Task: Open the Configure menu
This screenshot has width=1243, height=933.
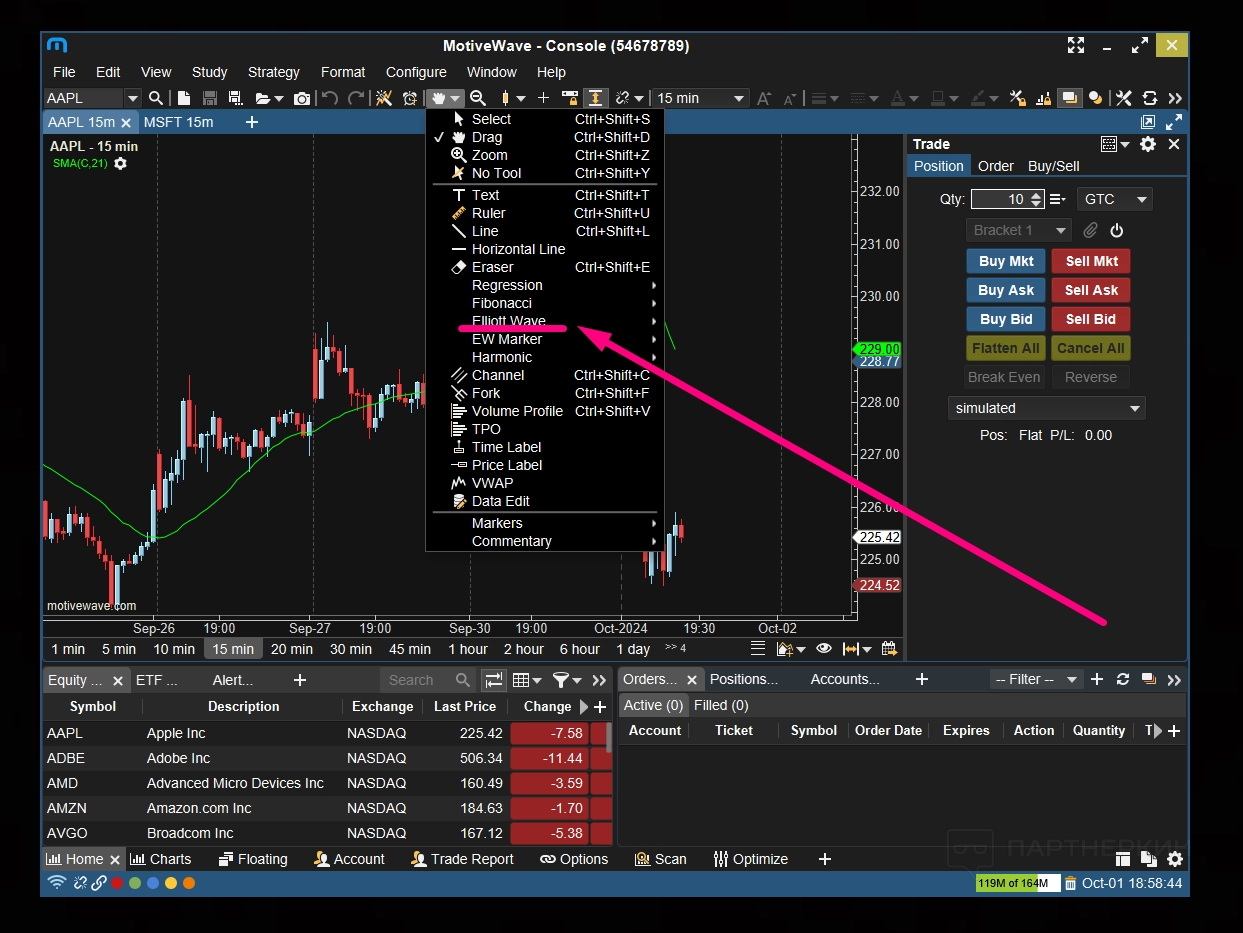Action: point(416,72)
